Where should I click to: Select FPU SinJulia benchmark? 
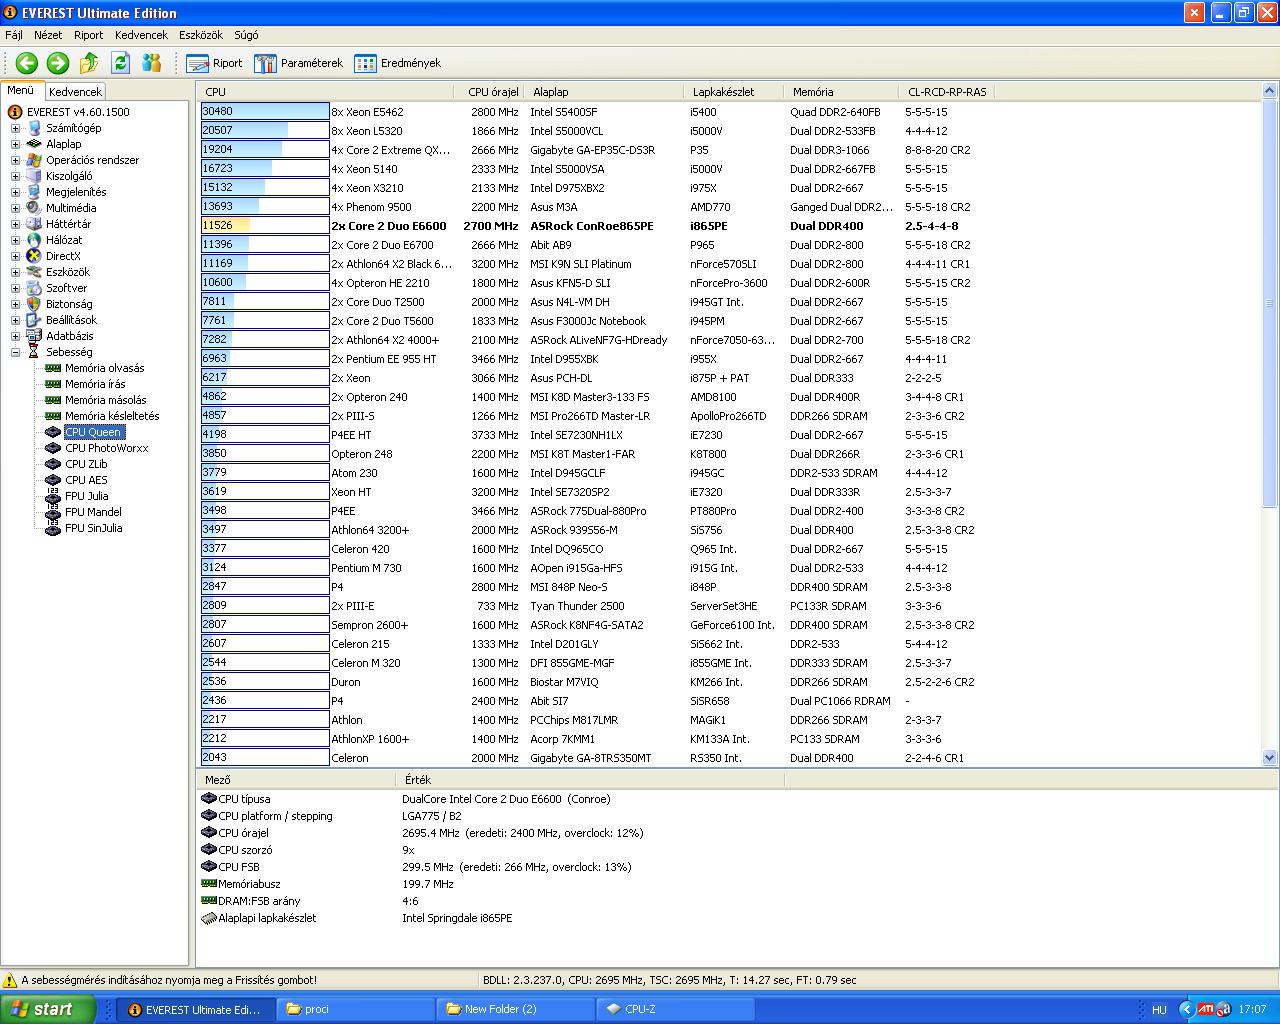[x=94, y=528]
